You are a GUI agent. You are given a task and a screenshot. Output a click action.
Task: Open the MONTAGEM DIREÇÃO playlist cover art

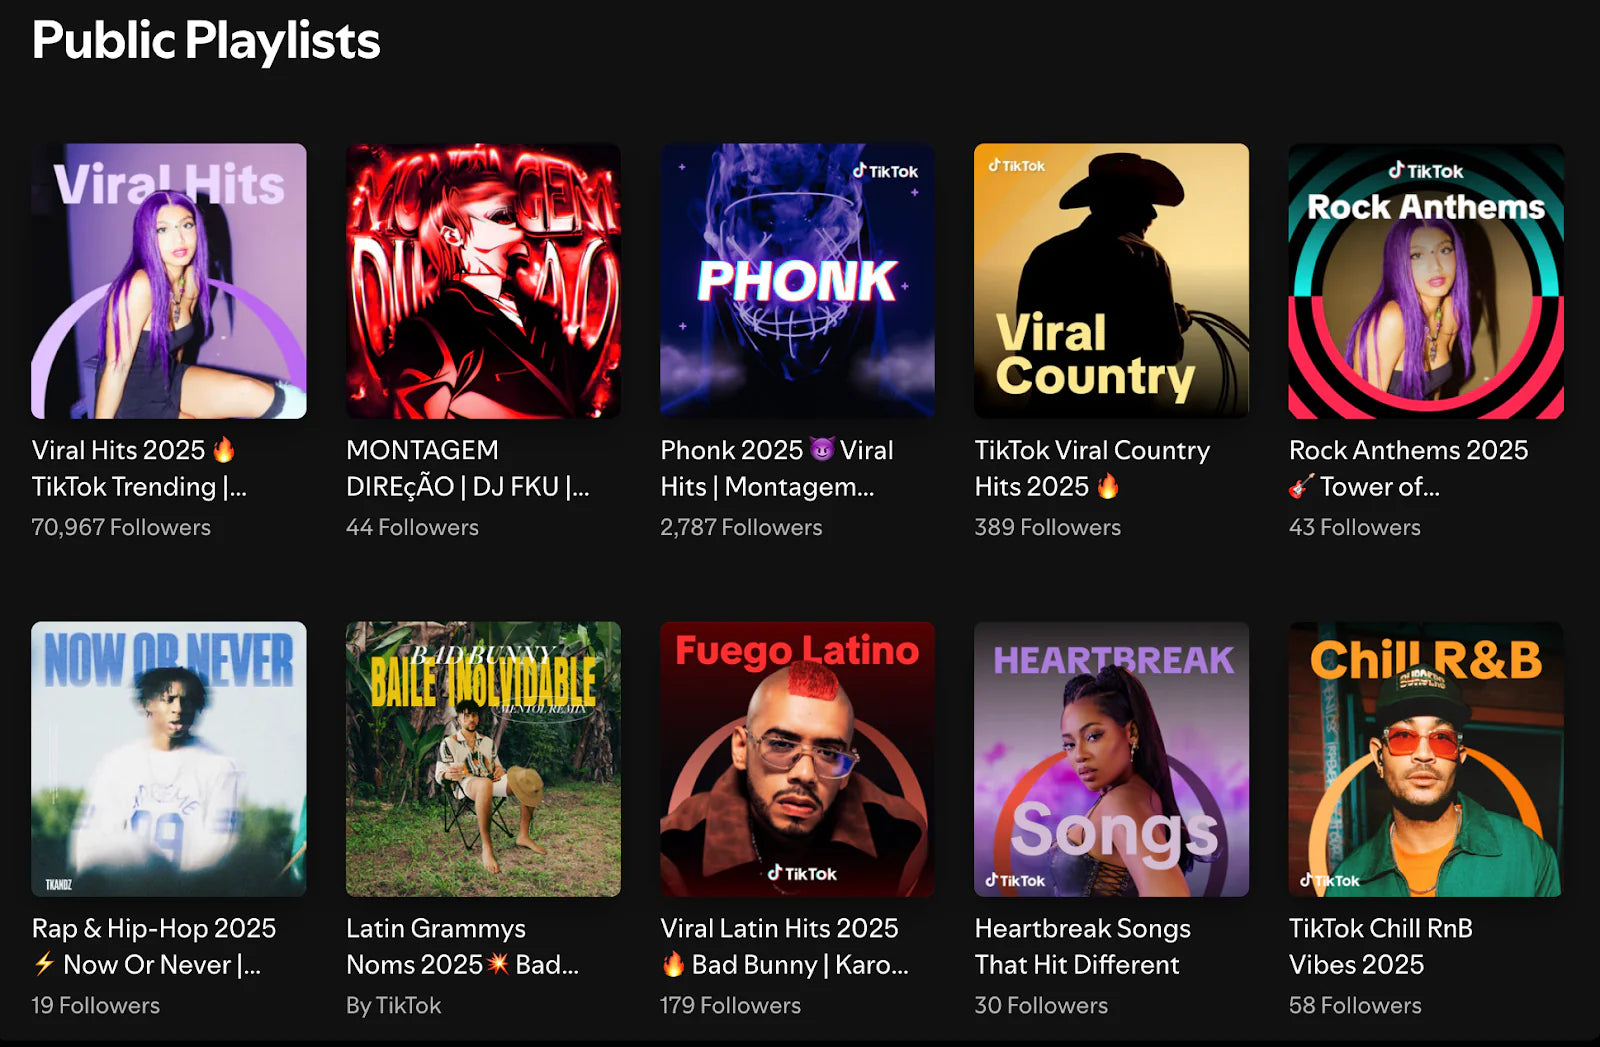coord(483,281)
